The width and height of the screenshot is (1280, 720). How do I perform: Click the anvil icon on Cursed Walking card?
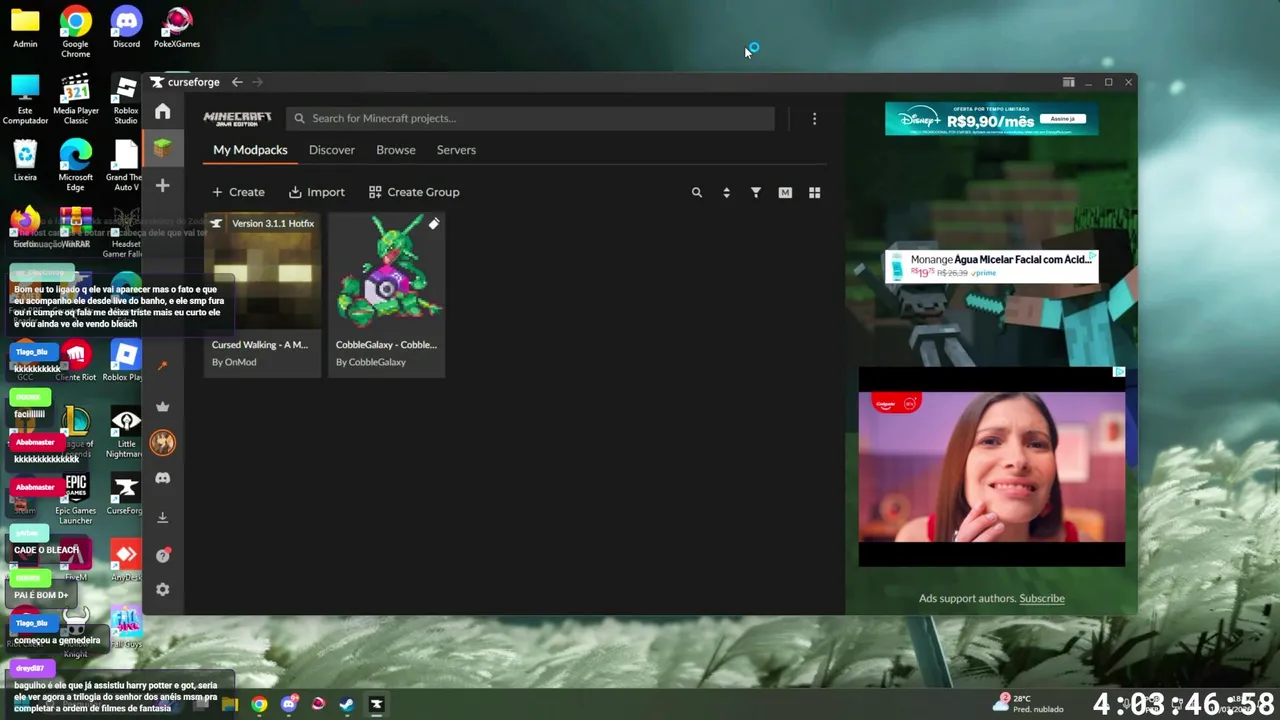click(x=216, y=224)
